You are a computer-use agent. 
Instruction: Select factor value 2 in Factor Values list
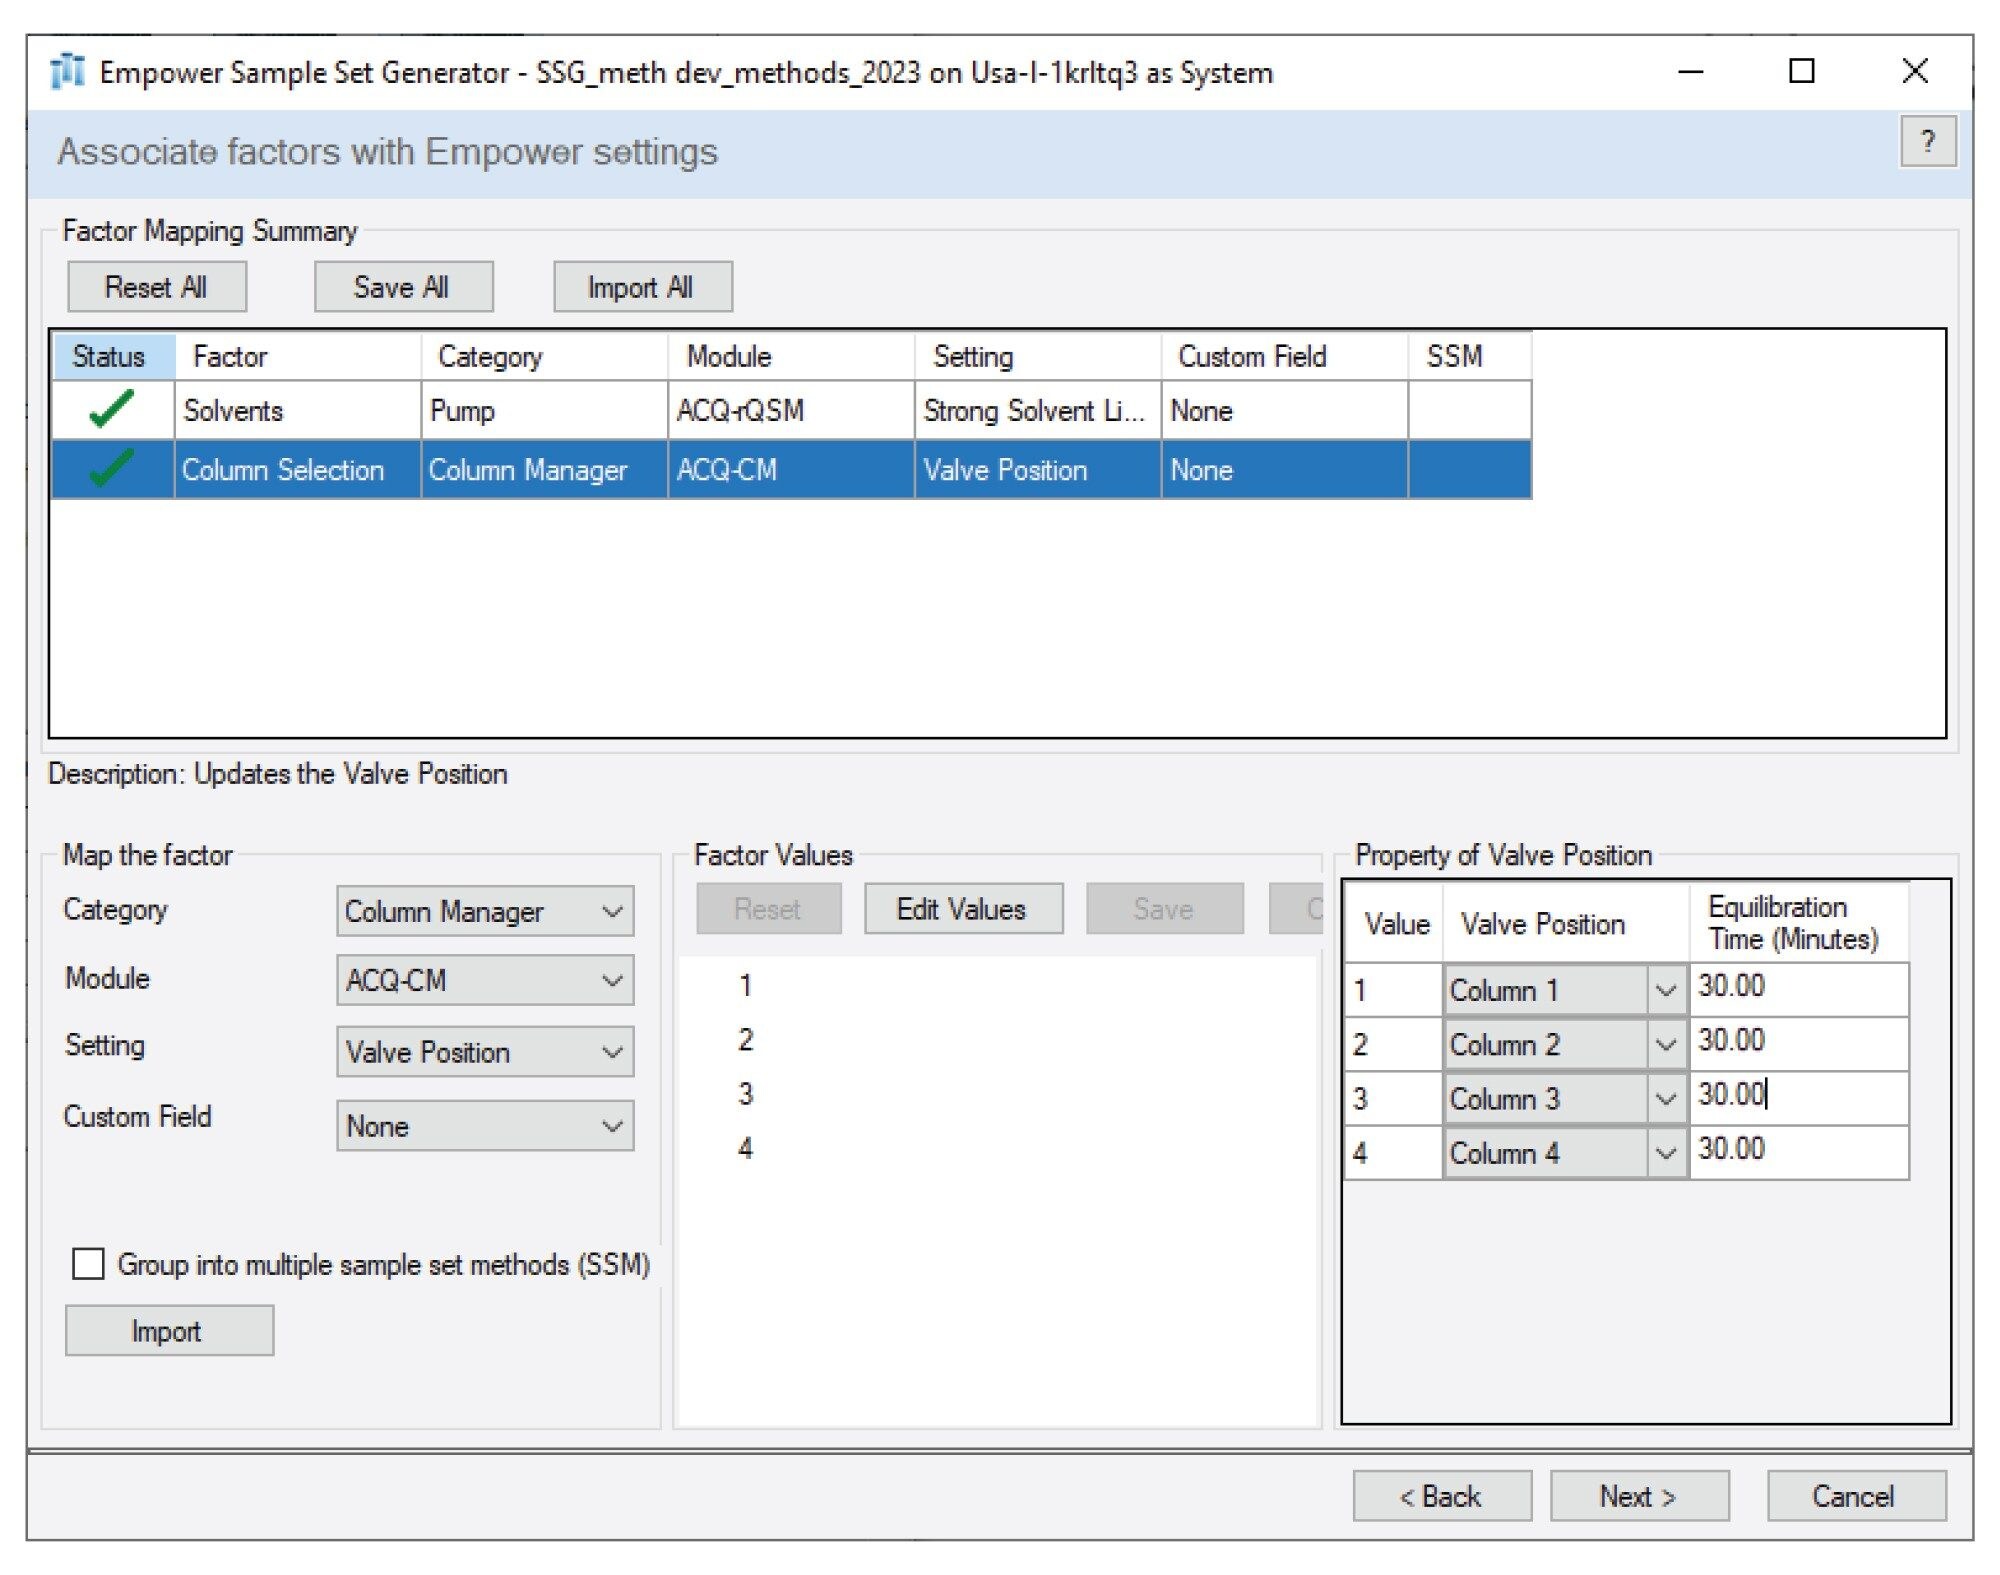pyautogui.click(x=745, y=1039)
